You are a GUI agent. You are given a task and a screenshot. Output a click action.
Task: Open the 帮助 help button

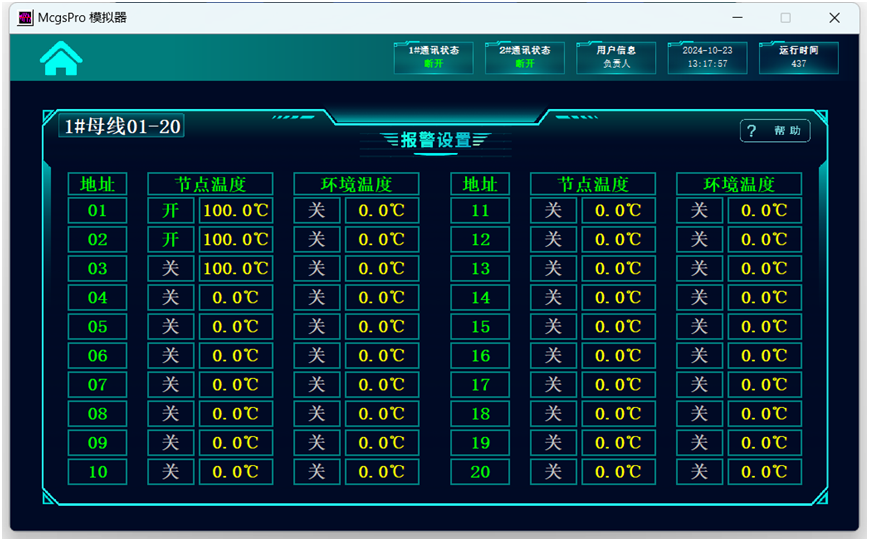[775, 131]
